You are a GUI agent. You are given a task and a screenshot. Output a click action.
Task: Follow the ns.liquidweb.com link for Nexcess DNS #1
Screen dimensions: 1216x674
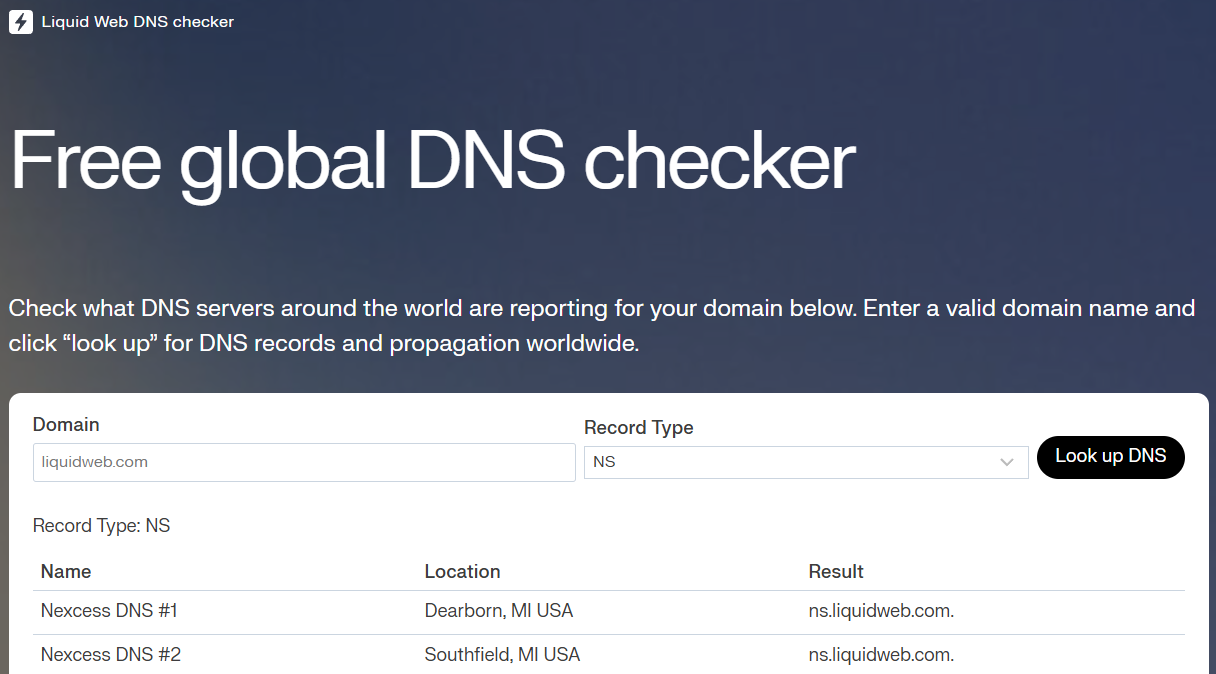878,610
